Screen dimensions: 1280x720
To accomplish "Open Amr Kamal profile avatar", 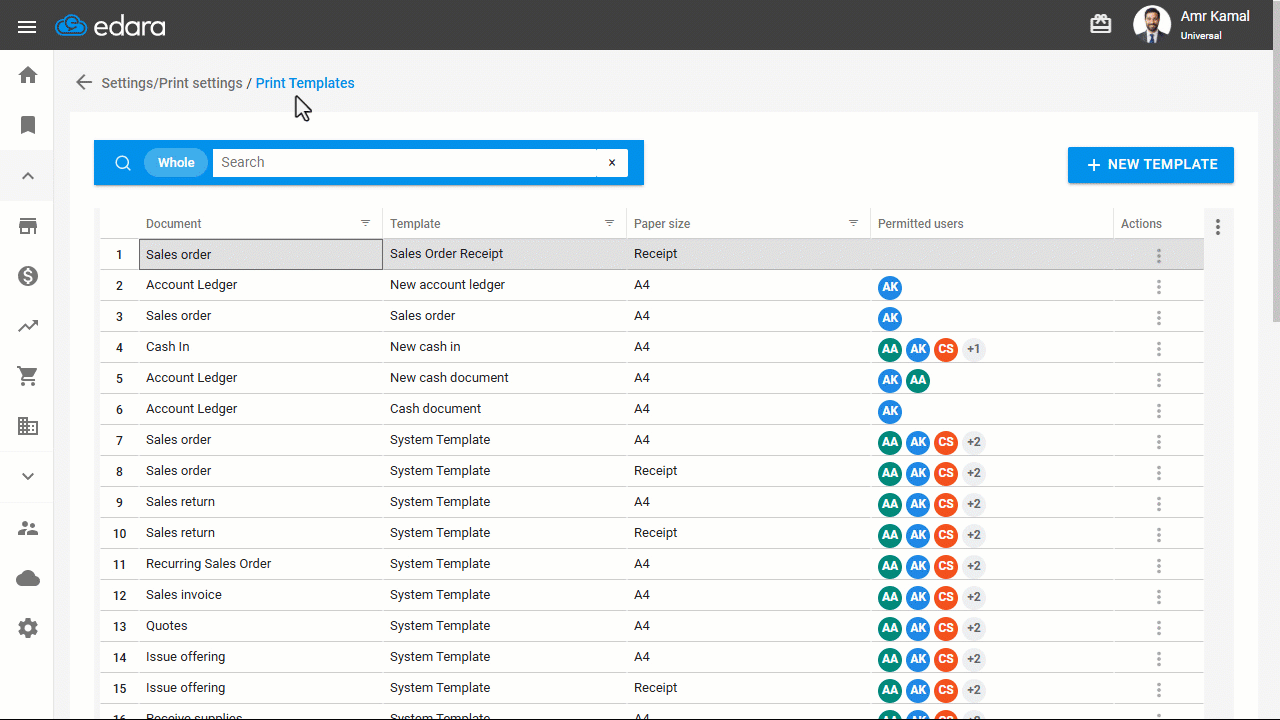I will coord(1152,25).
